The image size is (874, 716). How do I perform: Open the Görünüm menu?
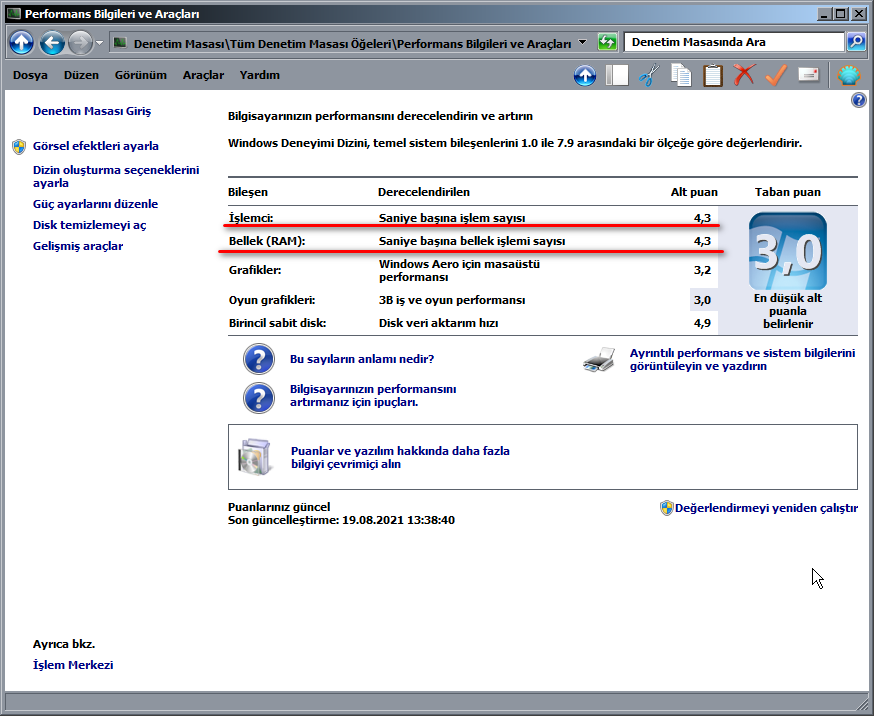pyautogui.click(x=140, y=75)
